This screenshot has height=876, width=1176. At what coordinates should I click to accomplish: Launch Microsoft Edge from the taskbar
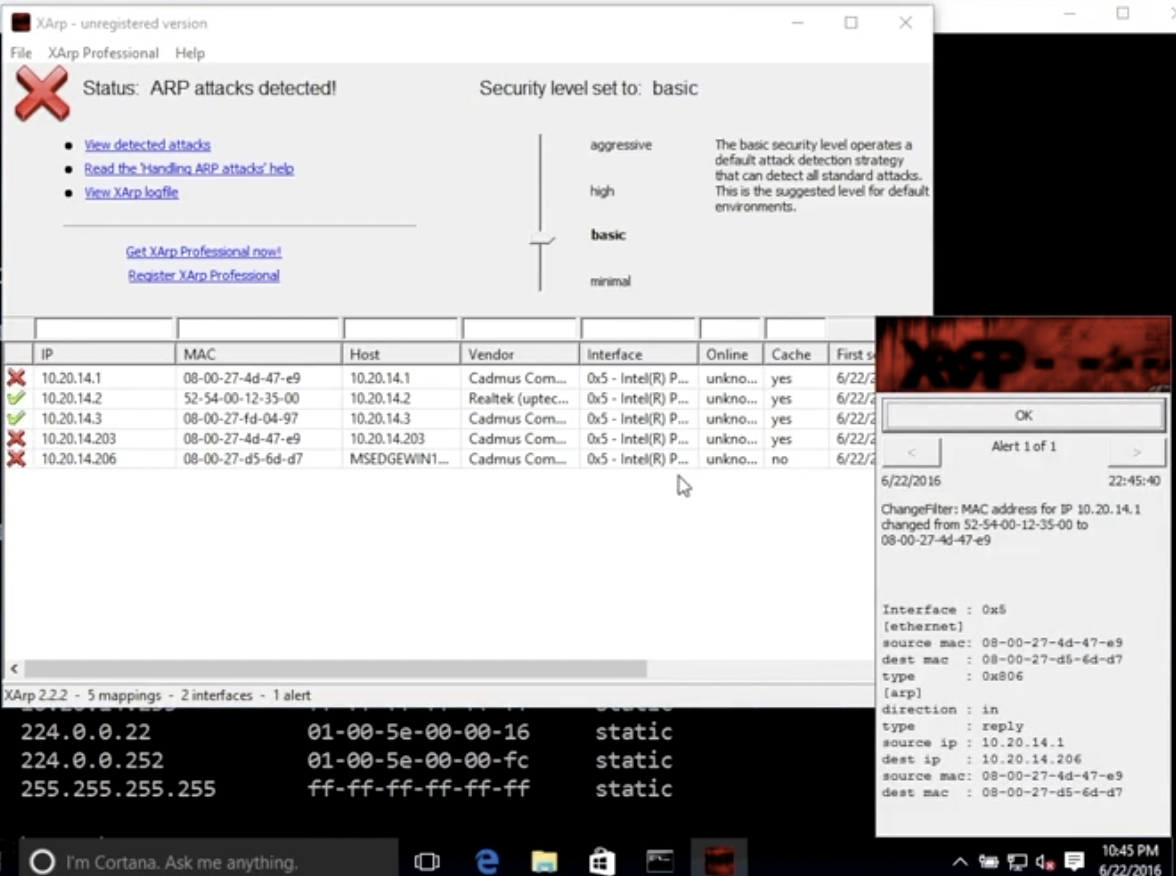point(487,862)
